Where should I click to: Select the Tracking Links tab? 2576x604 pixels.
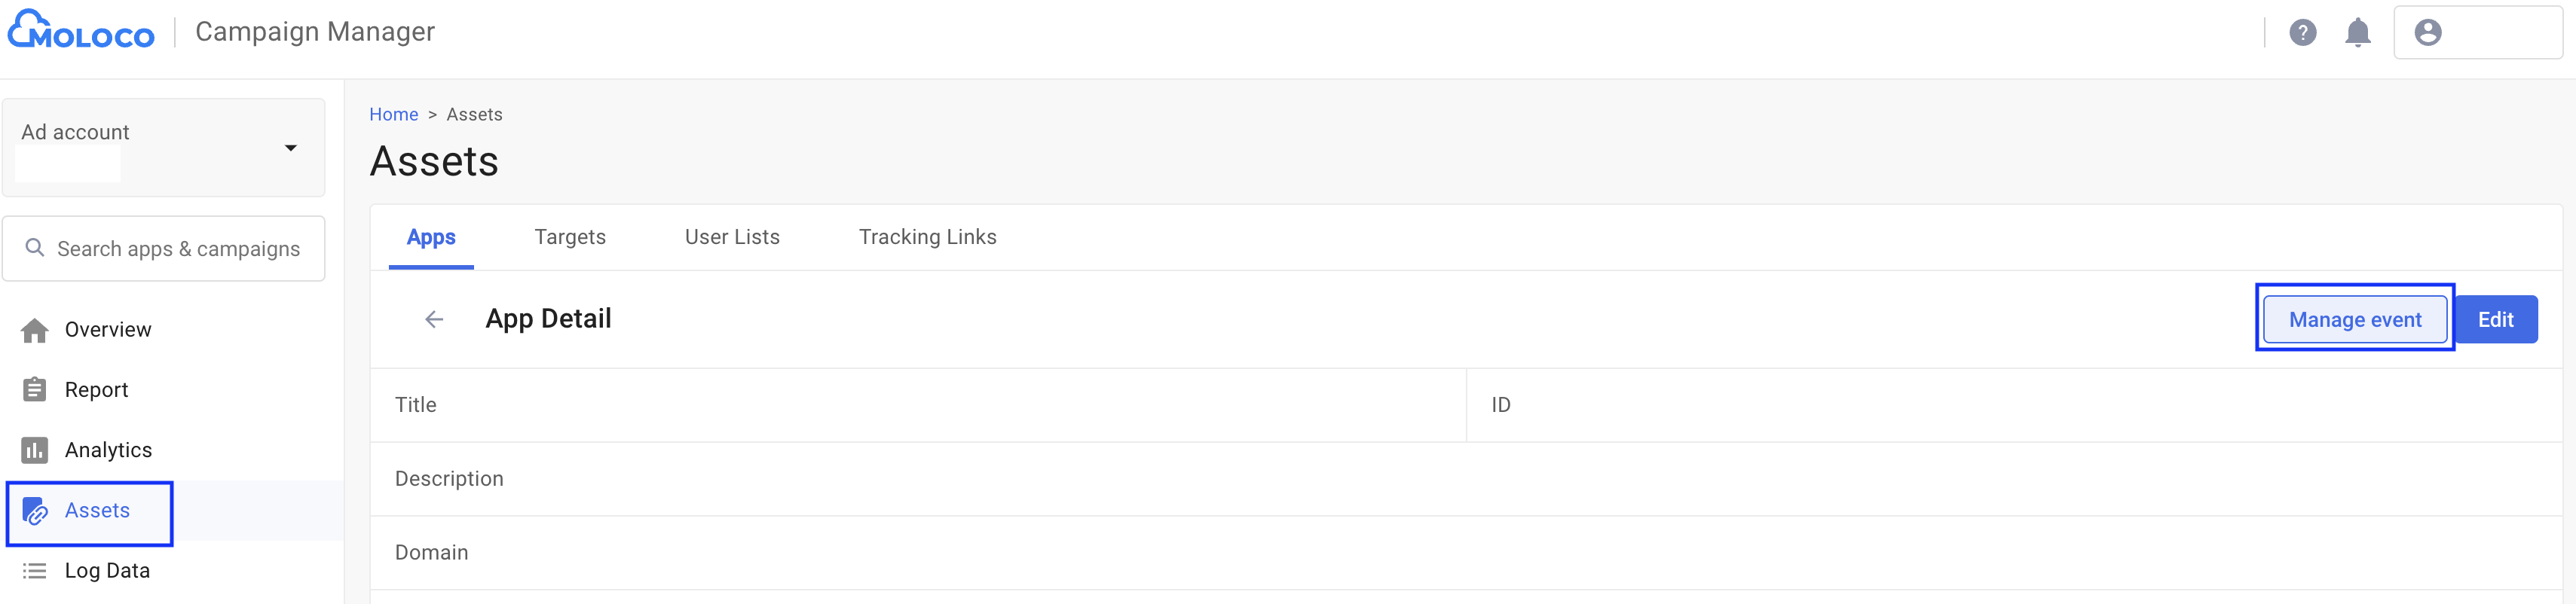click(927, 237)
